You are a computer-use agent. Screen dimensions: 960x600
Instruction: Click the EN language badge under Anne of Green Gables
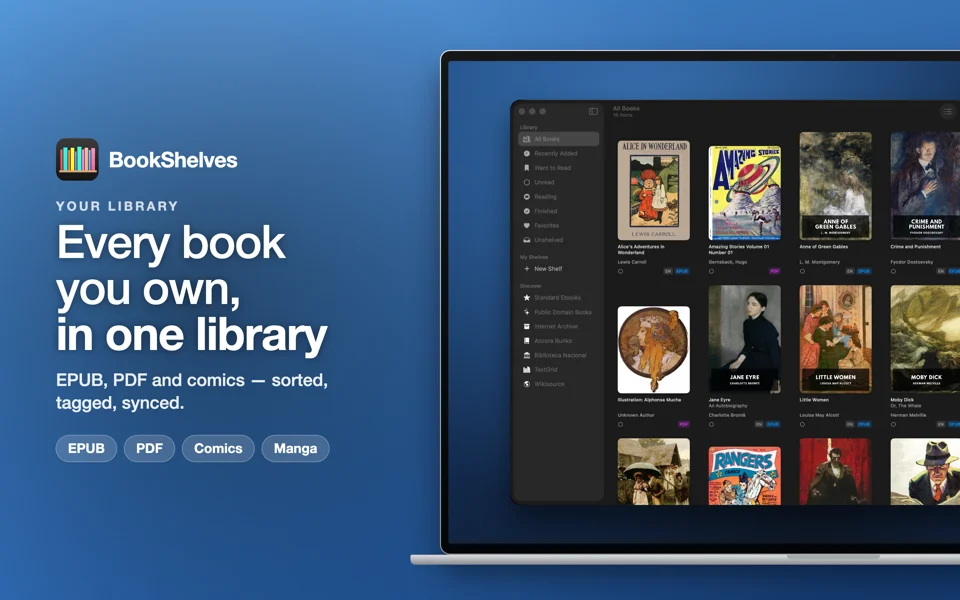tap(850, 271)
